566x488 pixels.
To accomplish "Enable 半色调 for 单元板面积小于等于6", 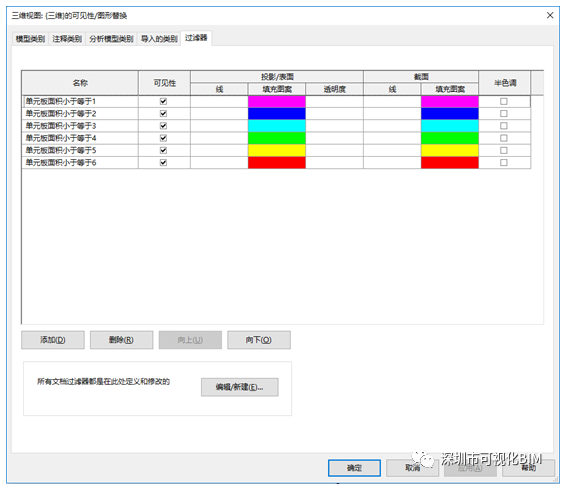I will click(504, 163).
